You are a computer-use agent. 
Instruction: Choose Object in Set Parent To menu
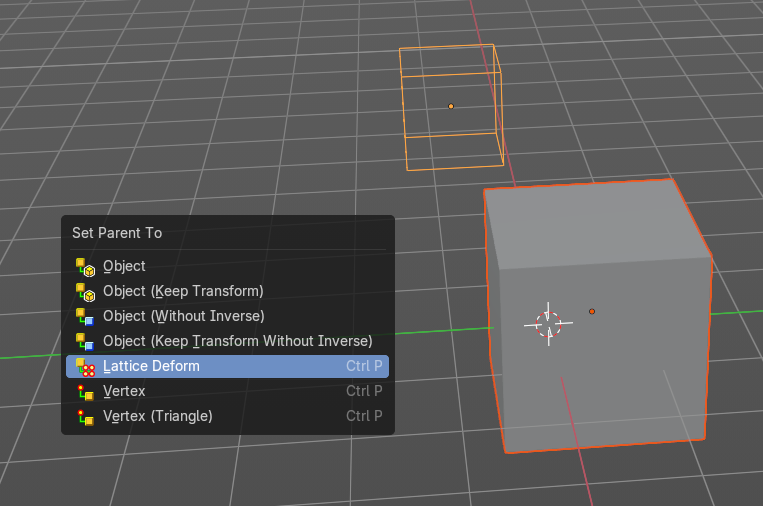227,266
